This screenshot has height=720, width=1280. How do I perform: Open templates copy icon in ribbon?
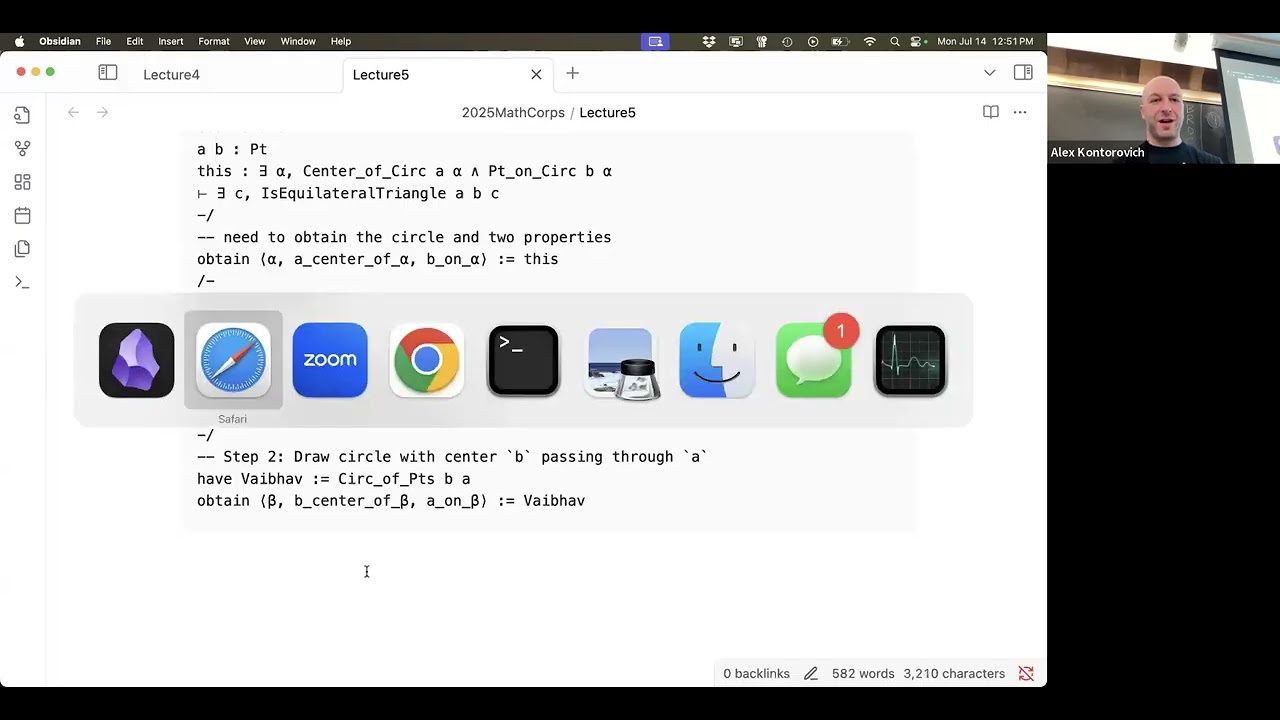point(22,248)
